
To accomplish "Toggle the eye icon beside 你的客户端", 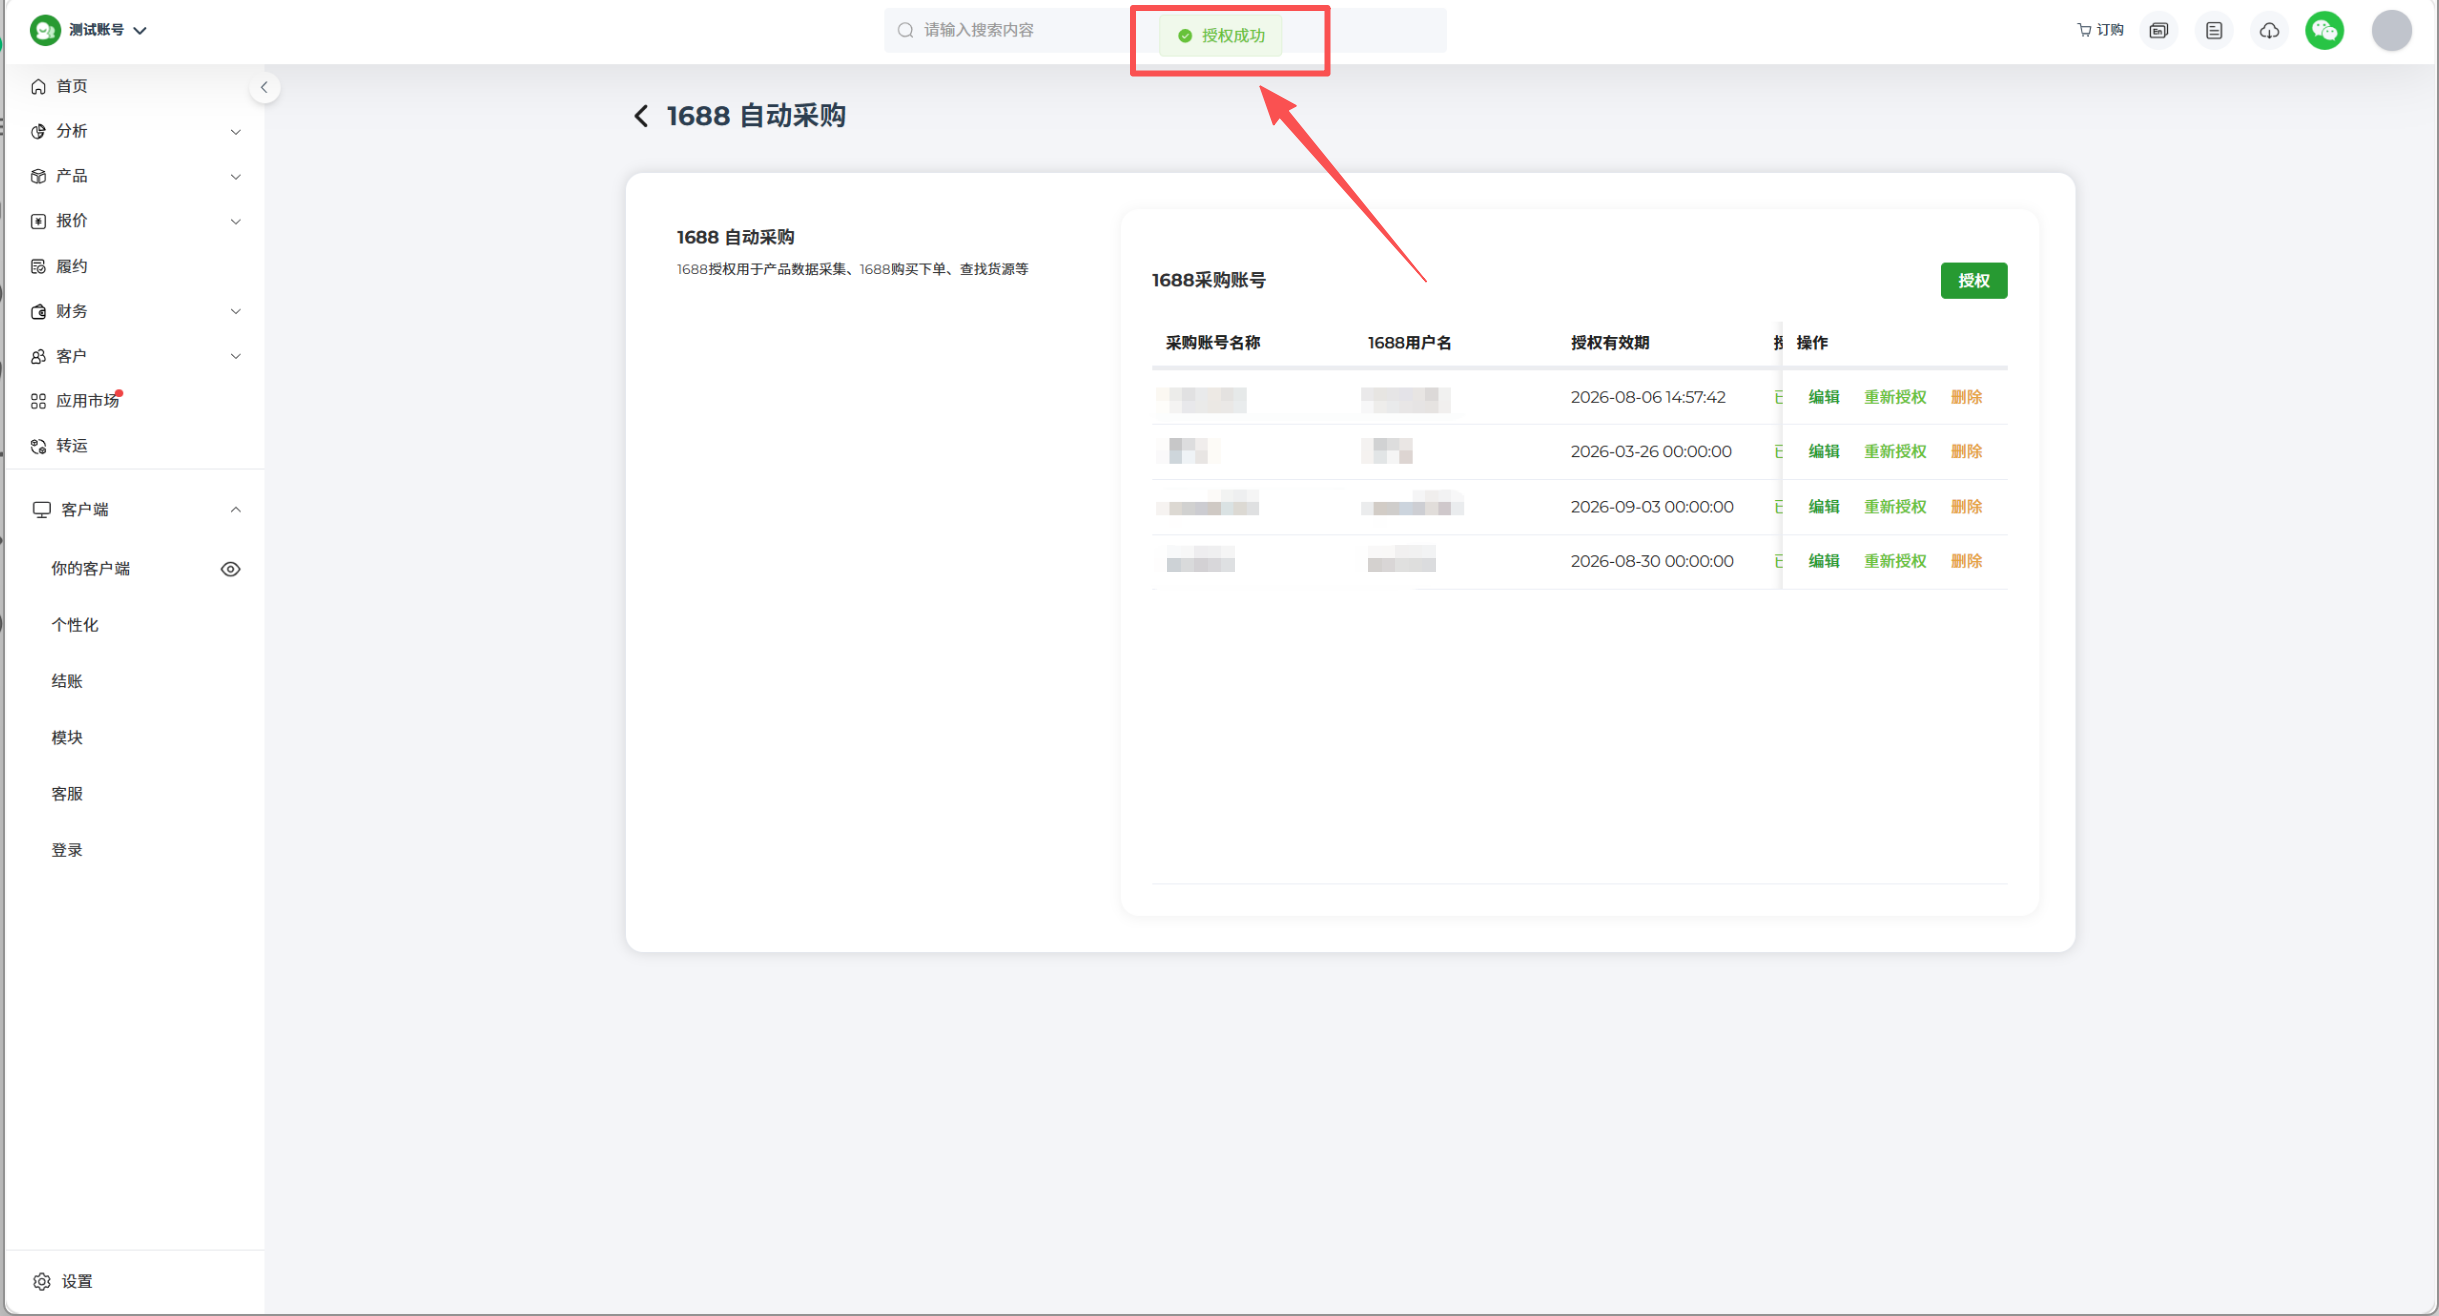I will click(230, 569).
